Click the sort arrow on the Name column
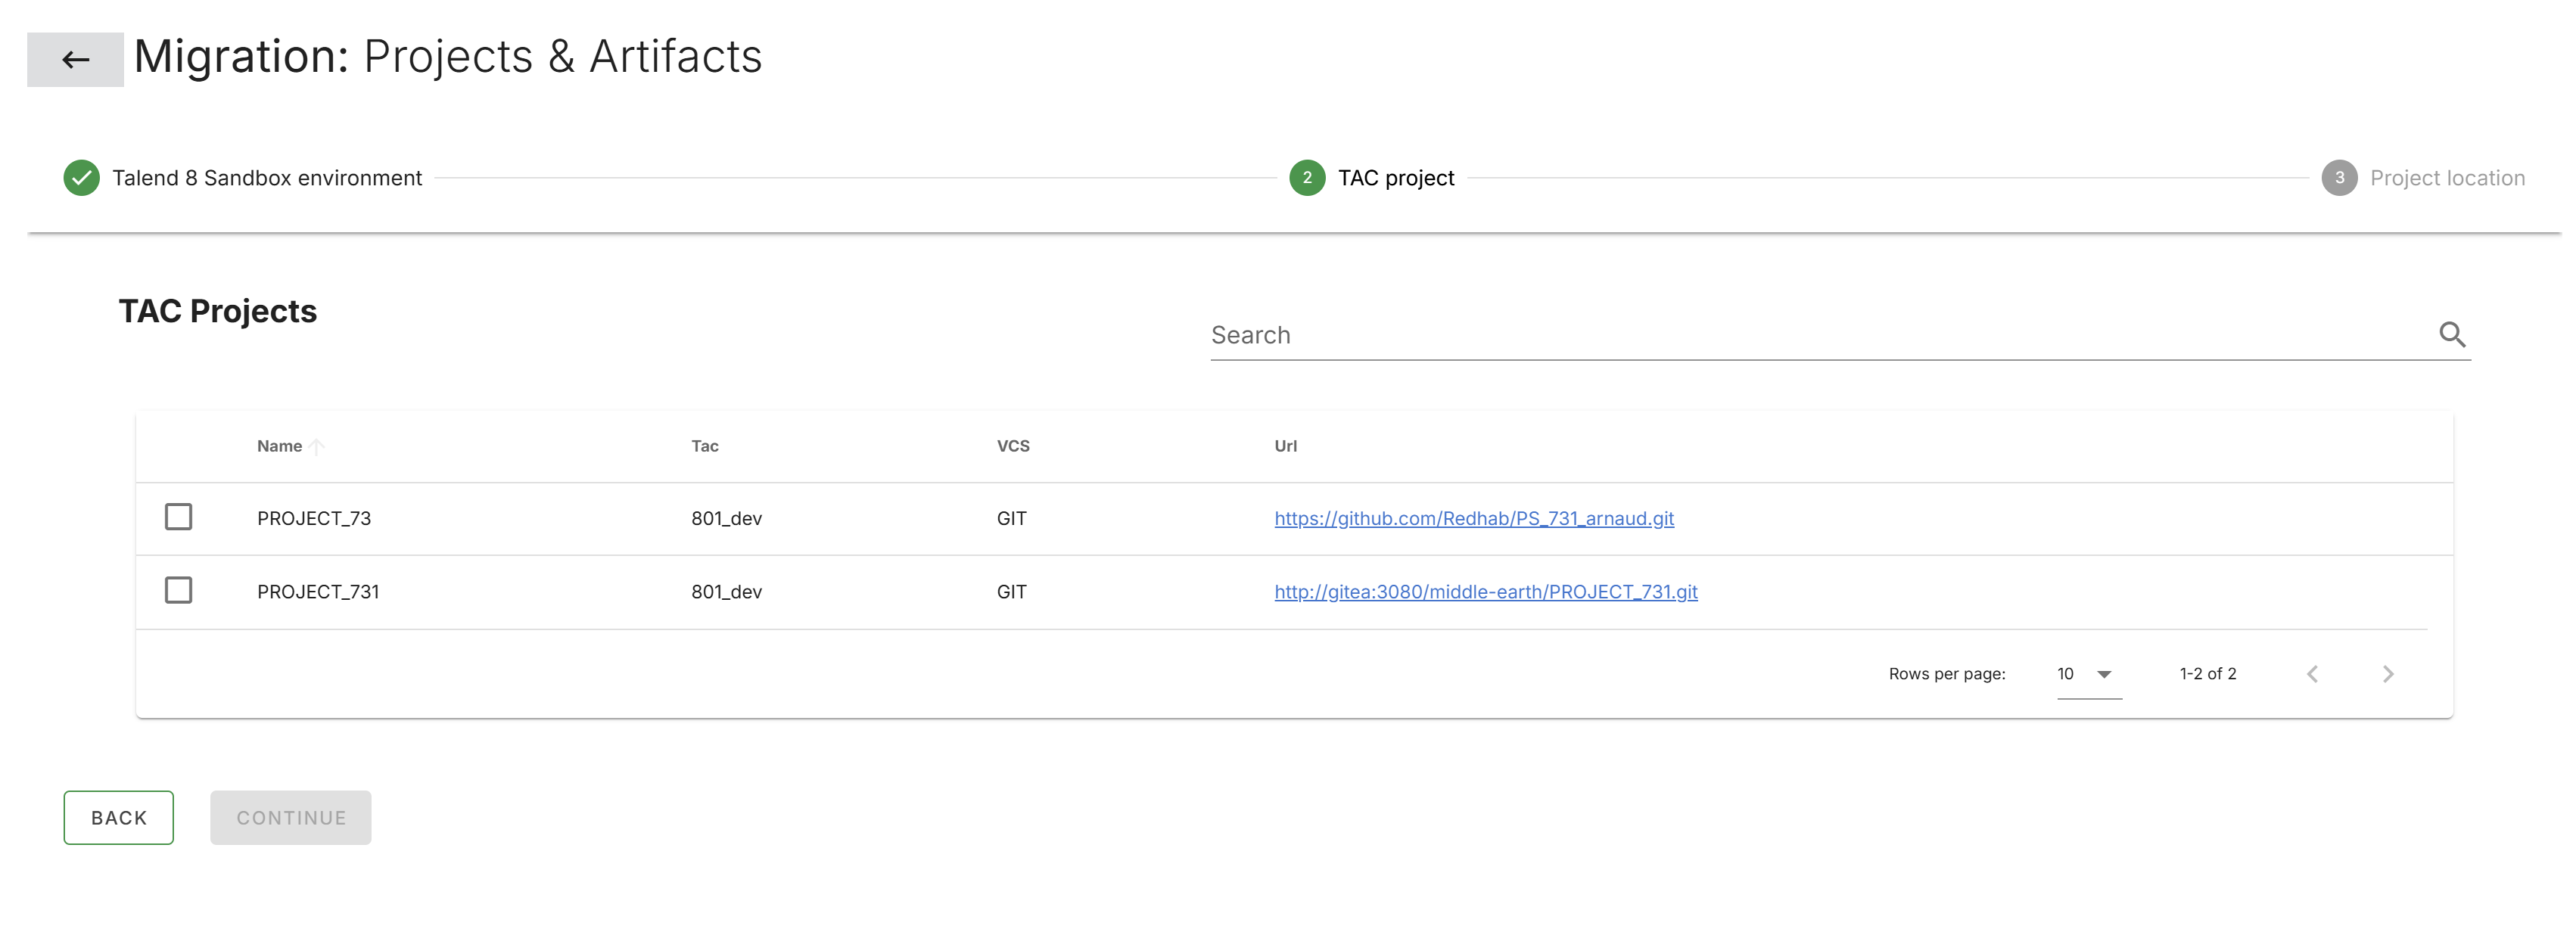Image resolution: width=2576 pixels, height=935 pixels. pos(316,446)
